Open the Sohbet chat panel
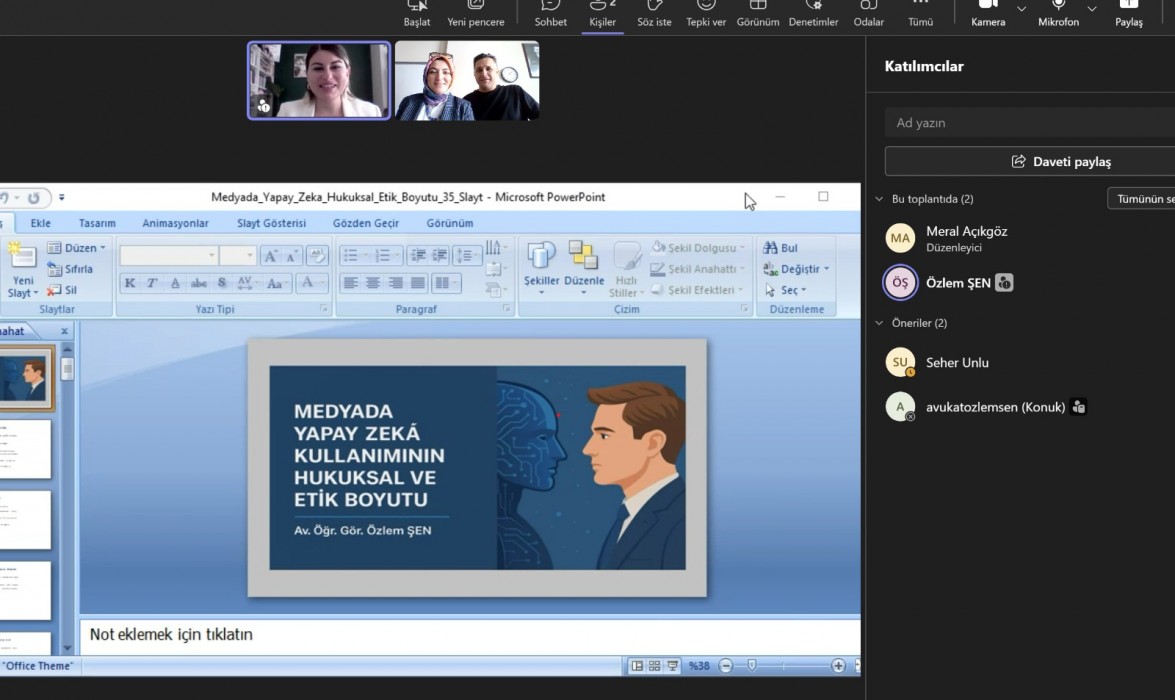Screen dimensions: 1175x700 550,13
